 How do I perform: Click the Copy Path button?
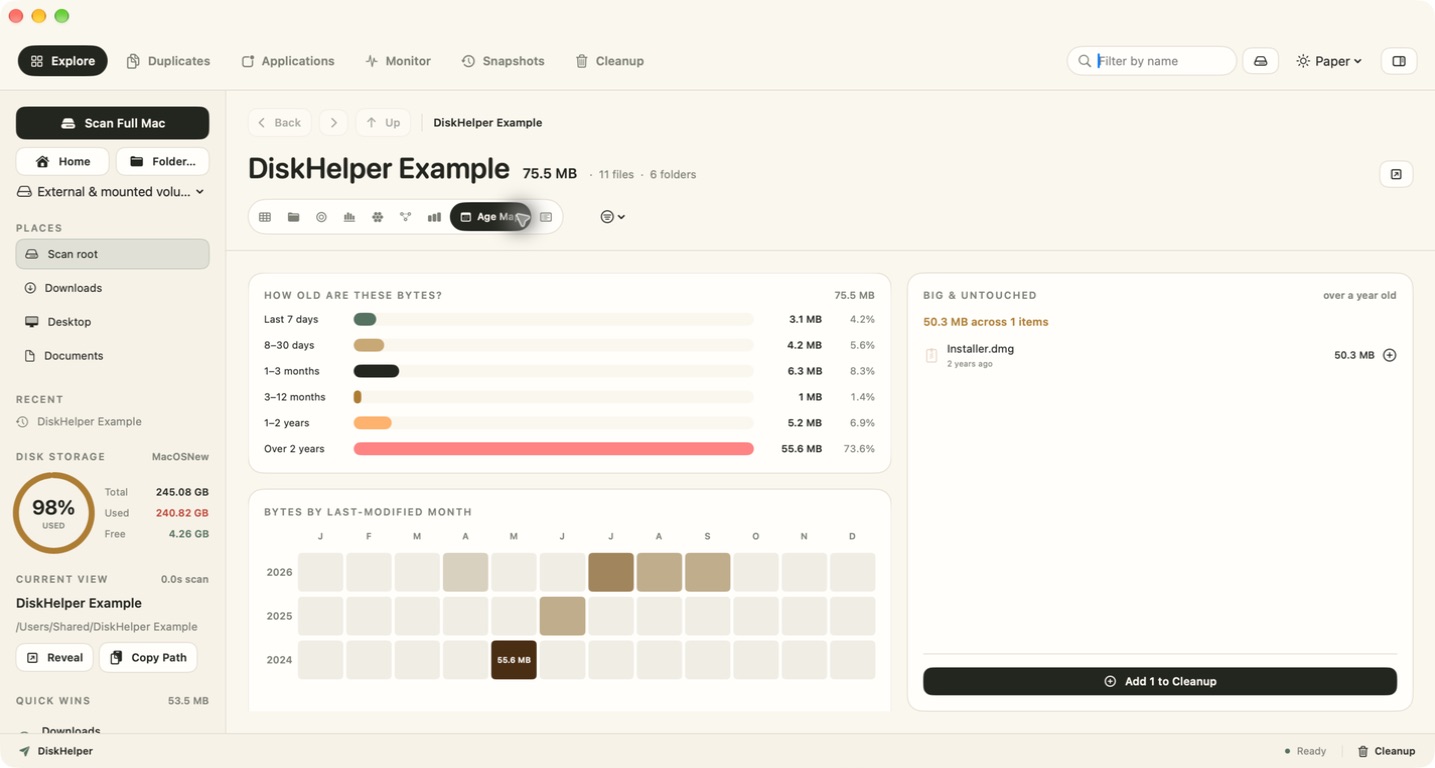148,657
